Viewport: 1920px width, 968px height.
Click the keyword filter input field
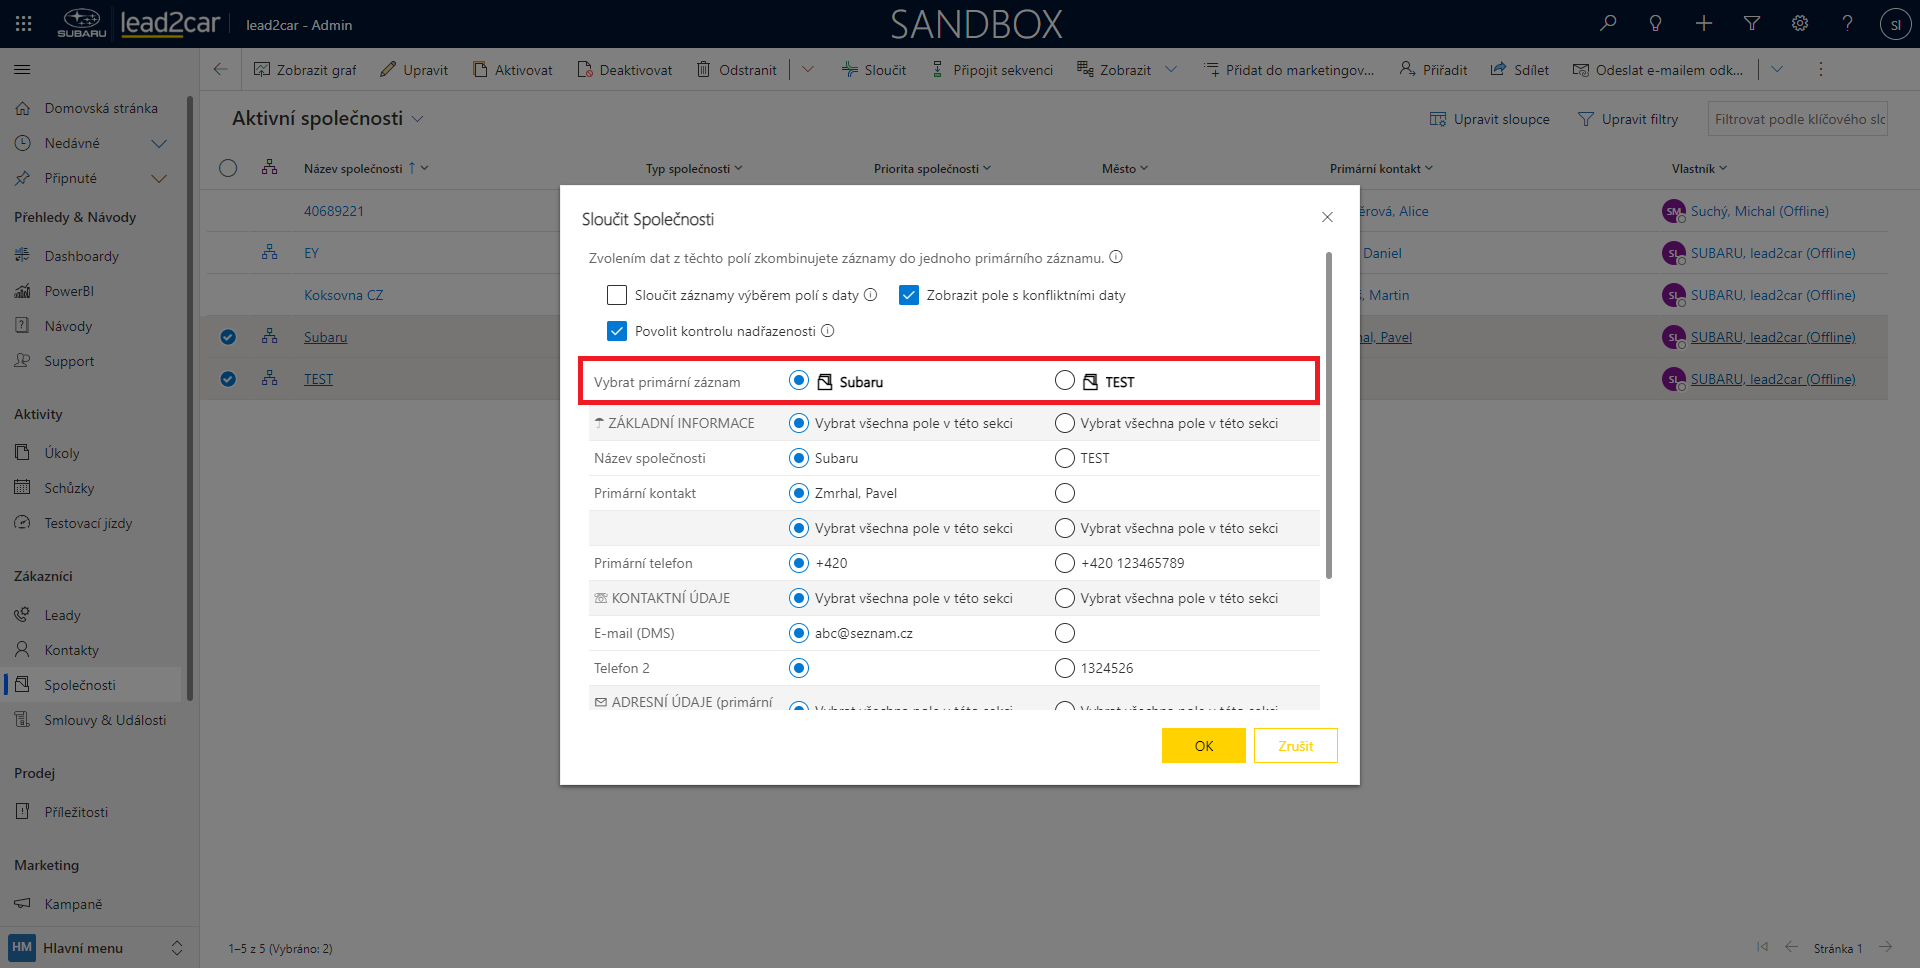(x=1798, y=119)
